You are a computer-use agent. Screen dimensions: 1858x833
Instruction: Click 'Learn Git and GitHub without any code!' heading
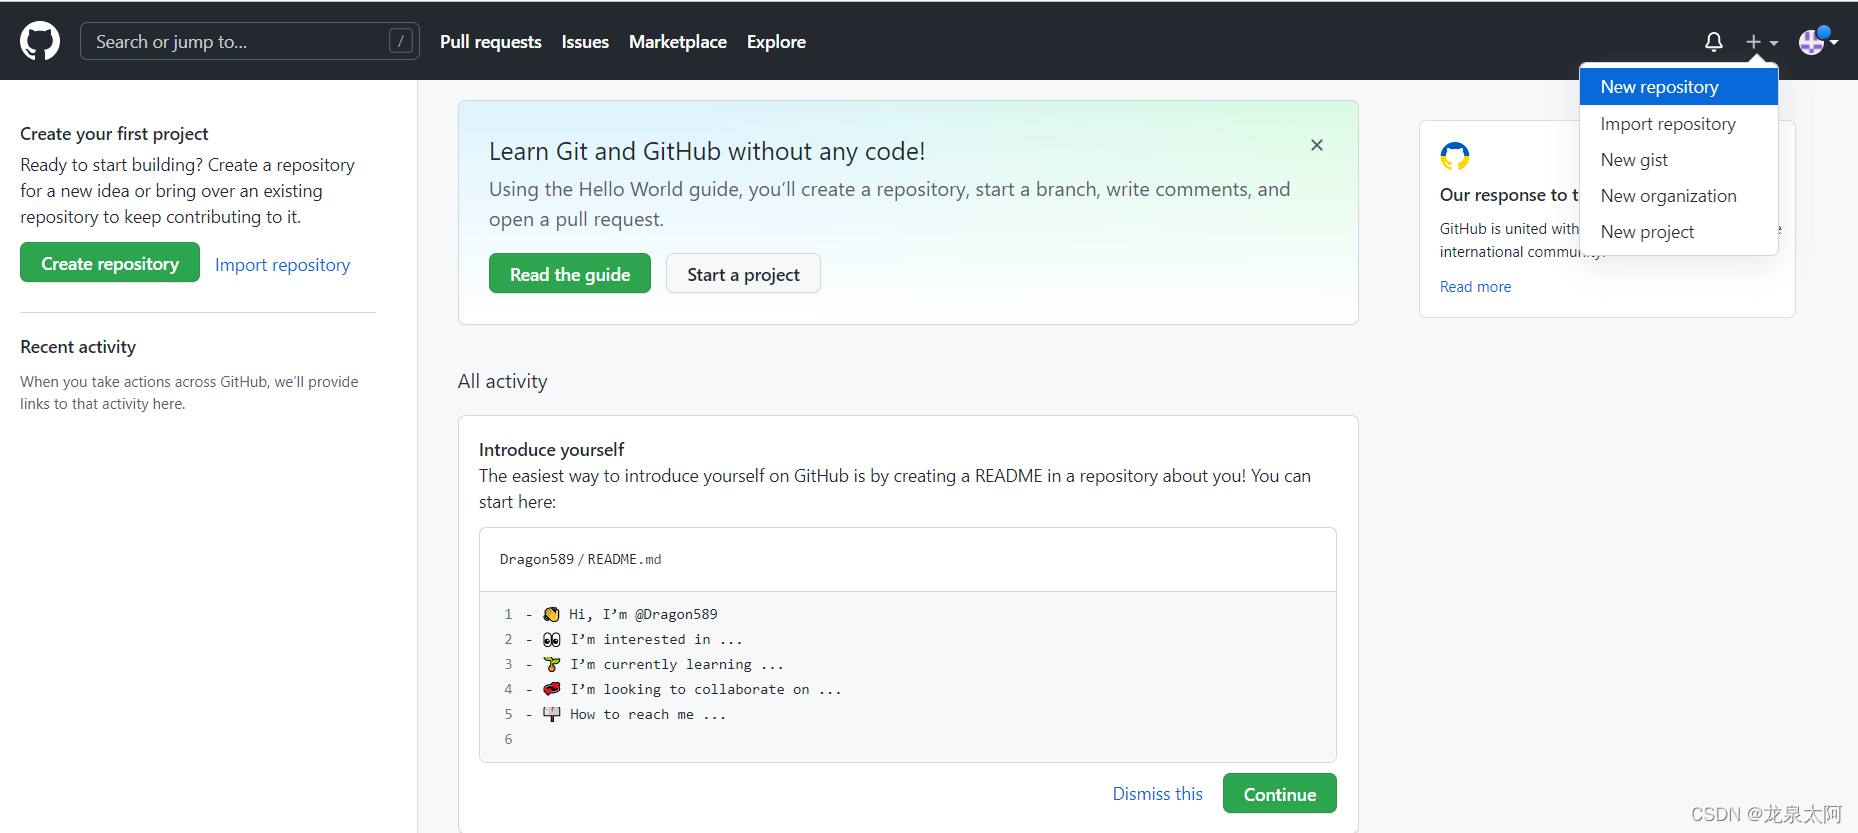click(x=707, y=151)
